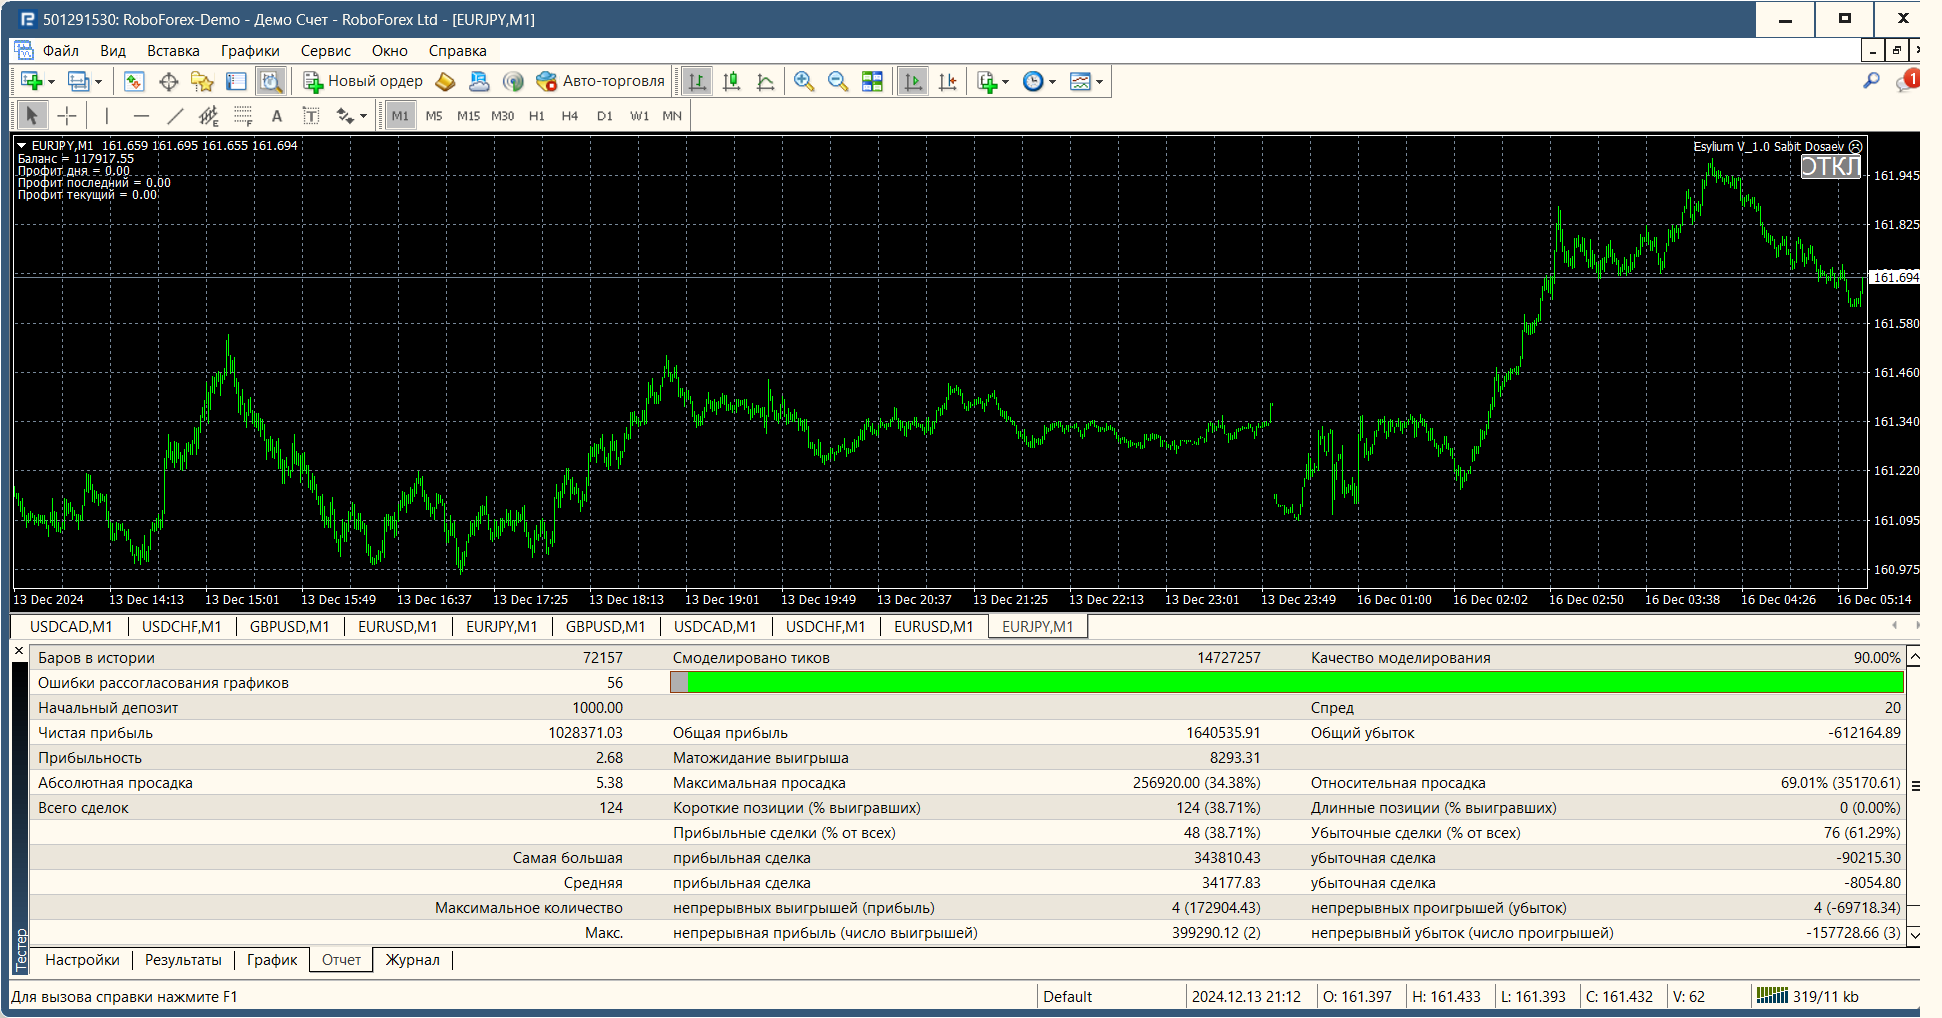Zoom out on the chart
This screenshot has width=1942, height=1018.
pyautogui.click(x=838, y=82)
